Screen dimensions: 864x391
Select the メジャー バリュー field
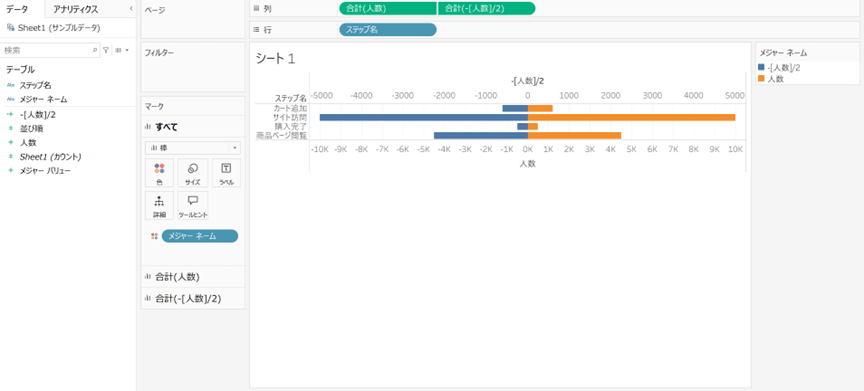tap(45, 171)
